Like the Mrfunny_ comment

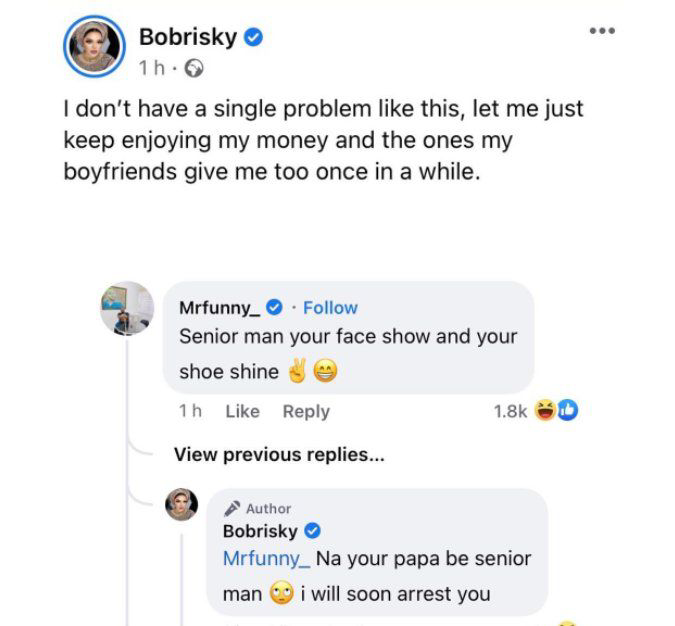[x=242, y=411]
